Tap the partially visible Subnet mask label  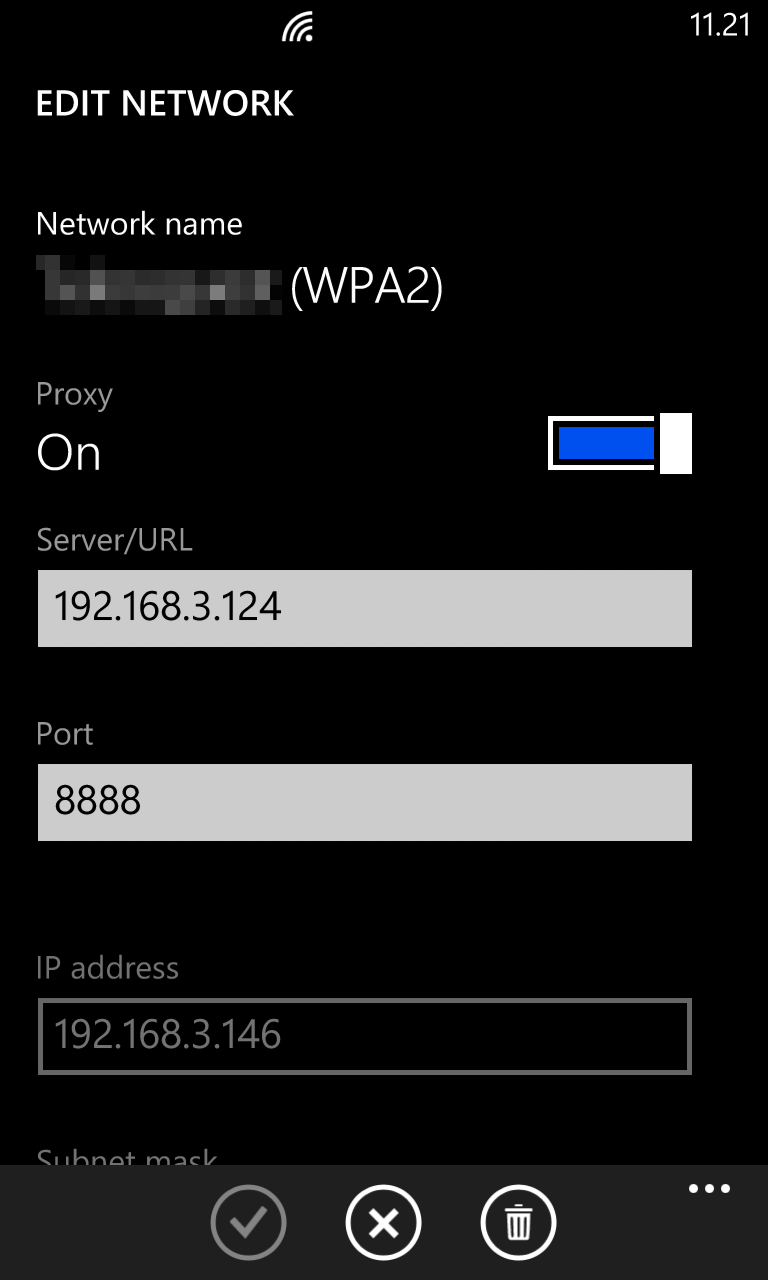(x=126, y=1156)
